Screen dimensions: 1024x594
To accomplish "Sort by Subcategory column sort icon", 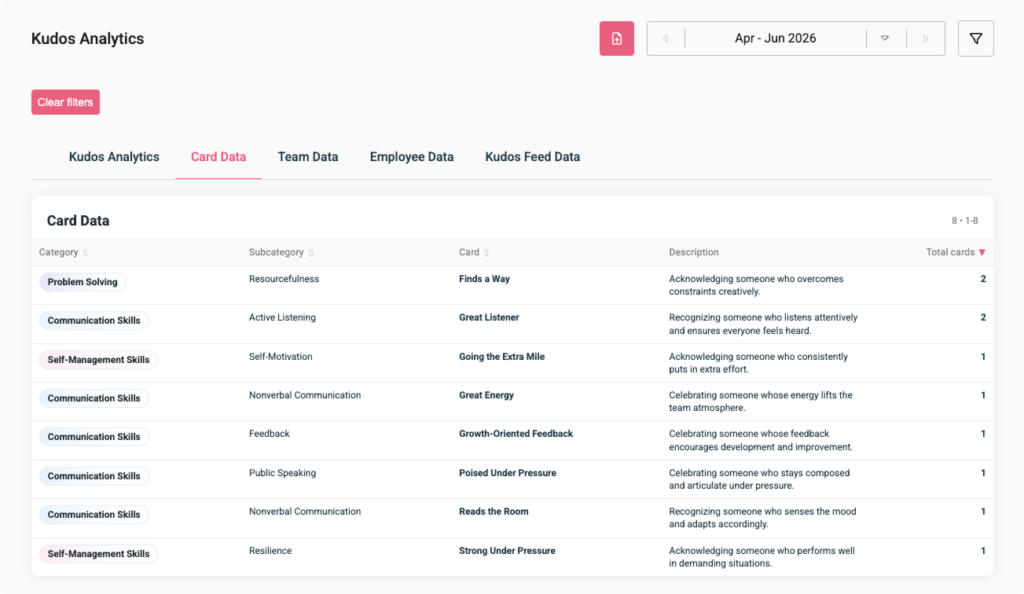I will pyautogui.click(x=311, y=253).
